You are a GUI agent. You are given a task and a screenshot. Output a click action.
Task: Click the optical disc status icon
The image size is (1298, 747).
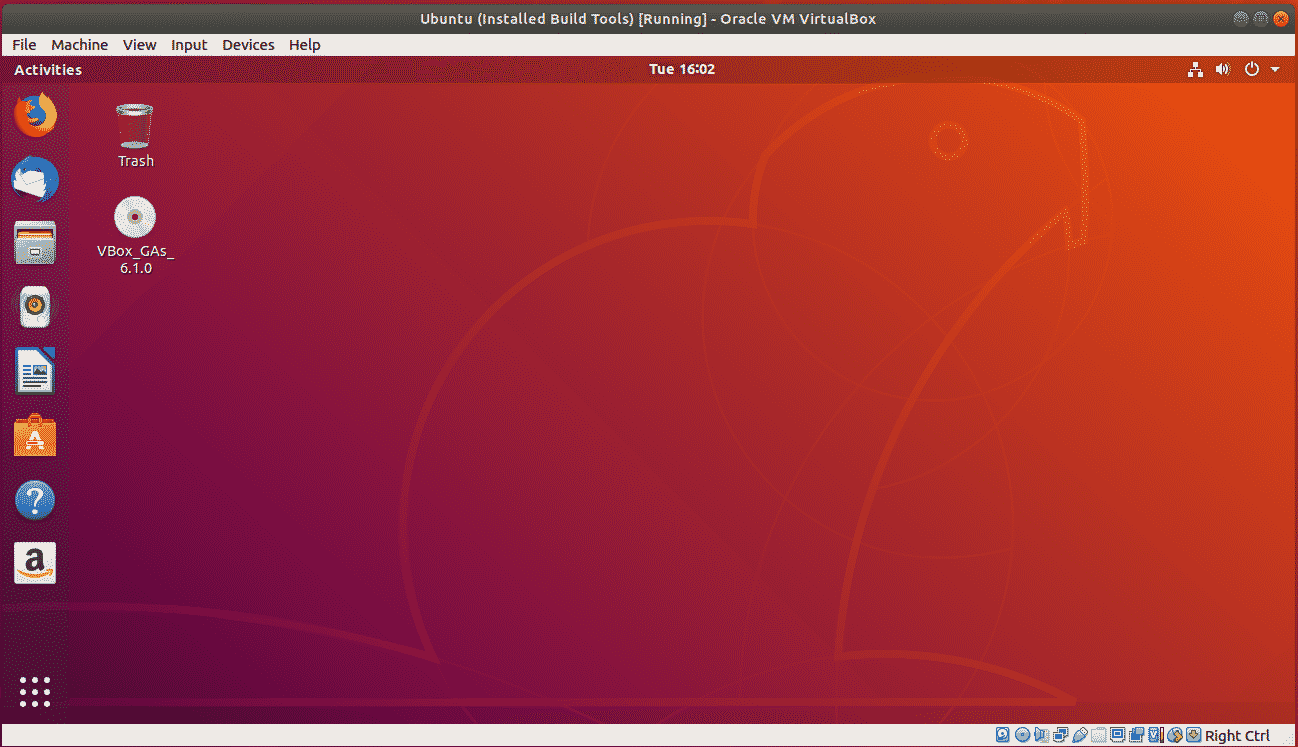tap(1022, 735)
